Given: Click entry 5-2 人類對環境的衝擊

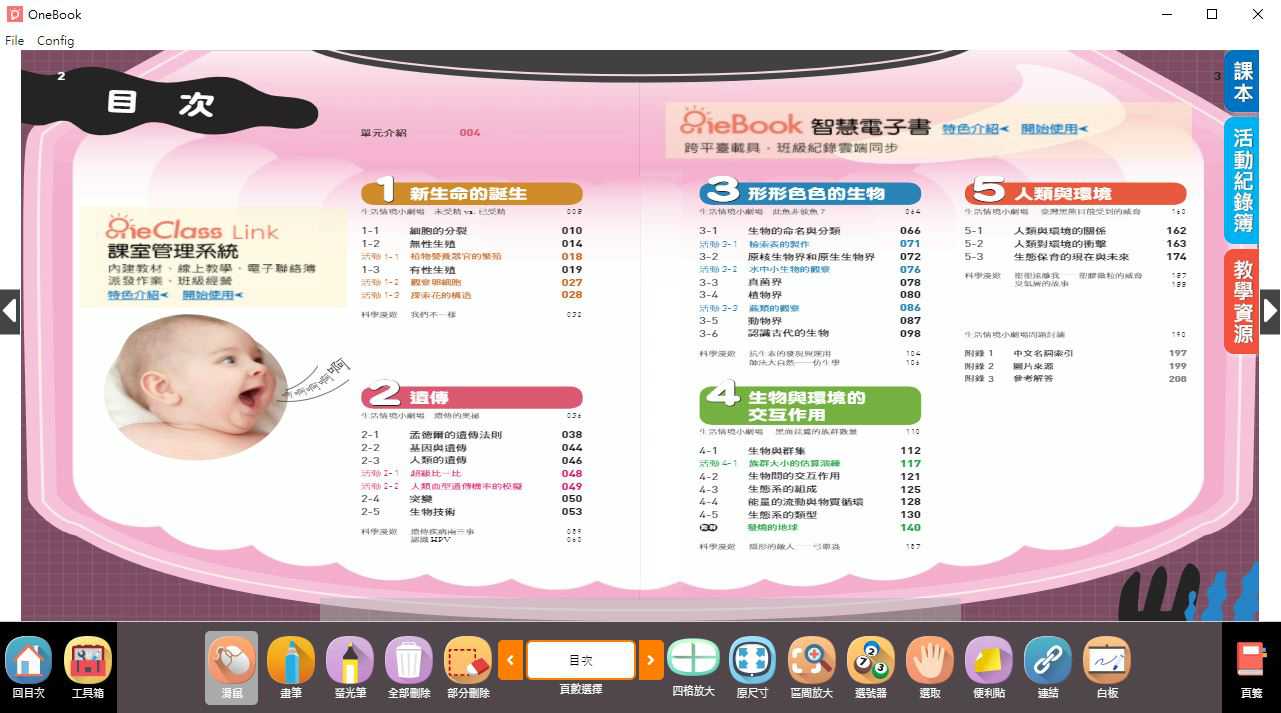Looking at the screenshot, I should coord(1076,244).
